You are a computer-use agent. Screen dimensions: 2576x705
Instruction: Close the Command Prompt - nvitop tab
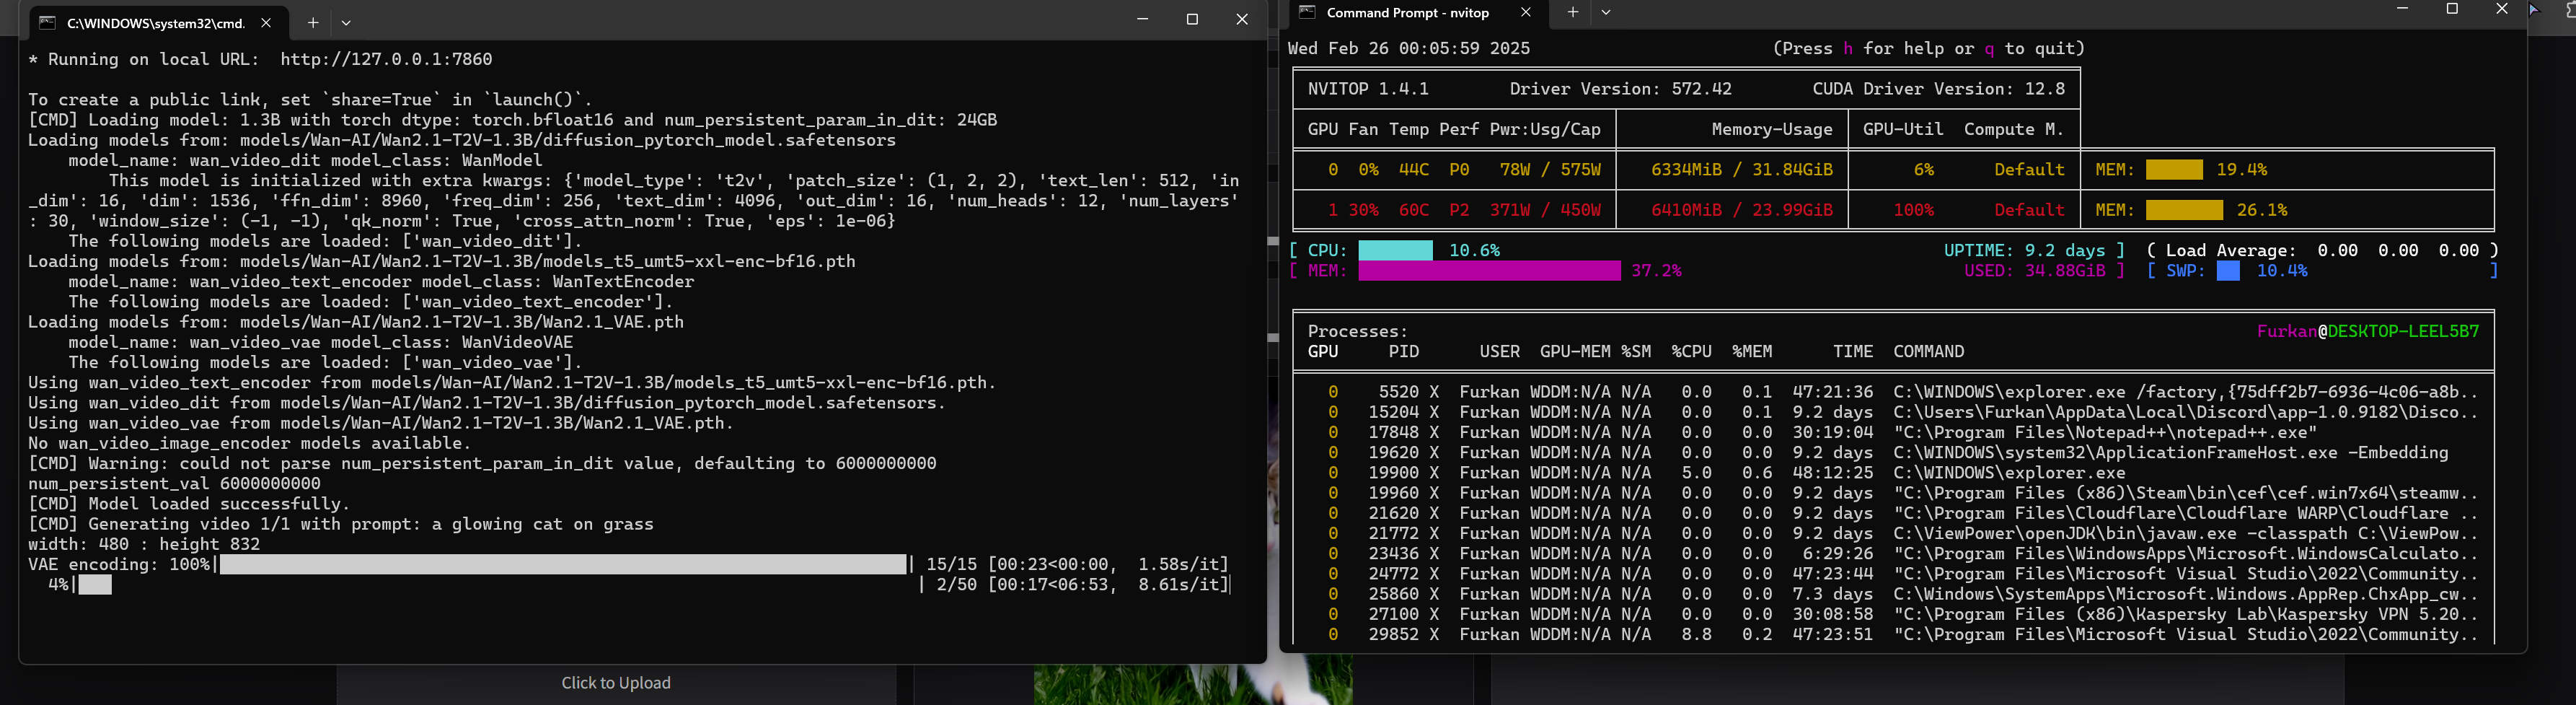point(1526,12)
